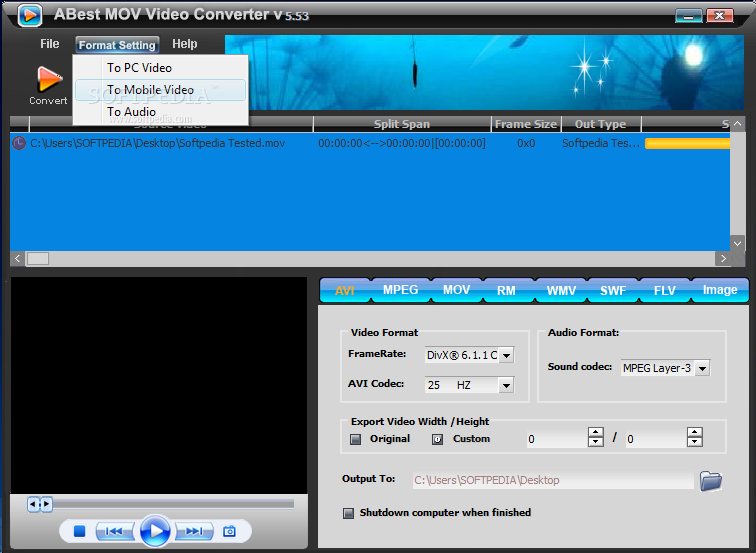Increase export width with the up arrow
This screenshot has width=756, height=553.
click(x=596, y=432)
